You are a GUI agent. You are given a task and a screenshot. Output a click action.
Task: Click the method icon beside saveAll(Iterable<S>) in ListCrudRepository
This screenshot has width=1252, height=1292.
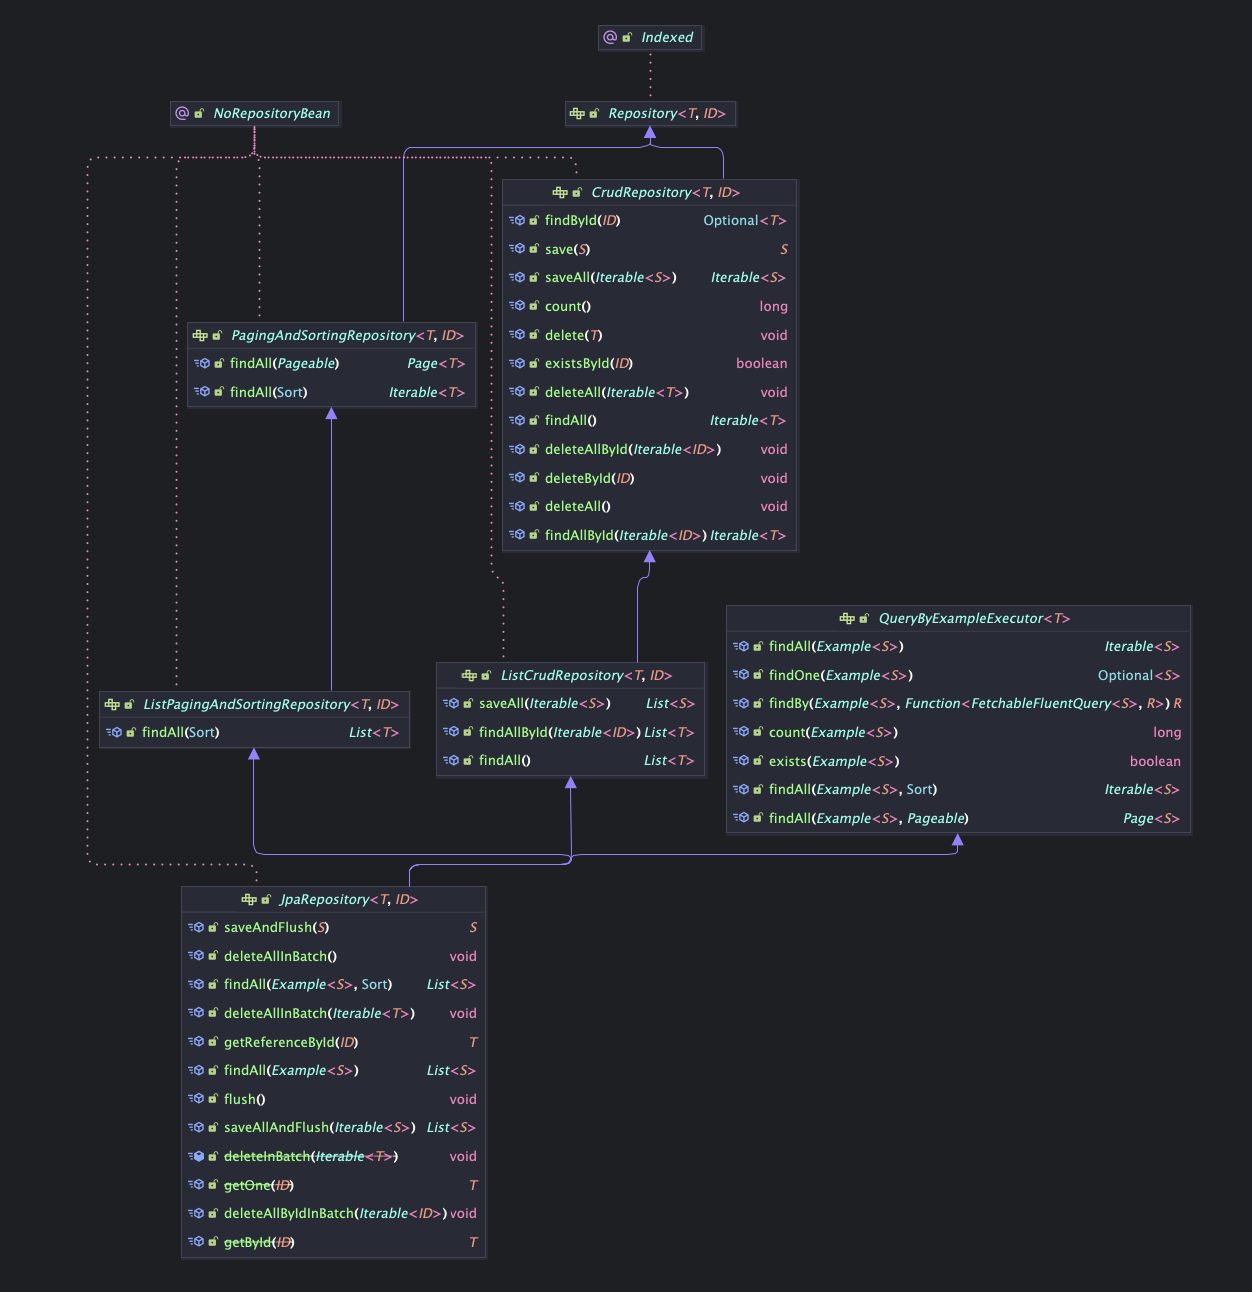point(451,703)
